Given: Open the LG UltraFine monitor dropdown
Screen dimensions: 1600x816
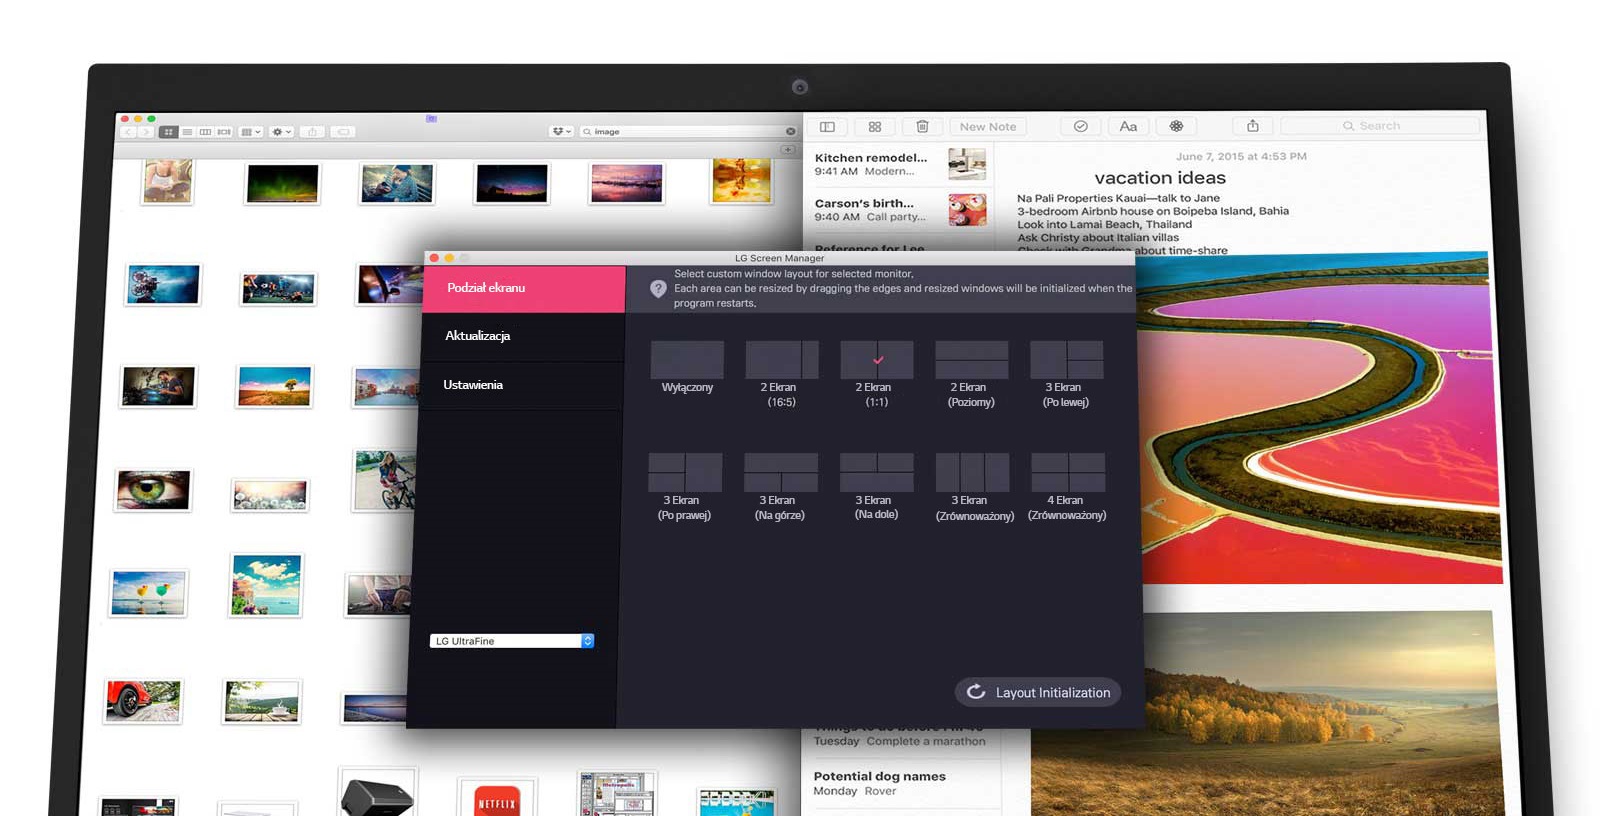Looking at the screenshot, I should pos(512,641).
